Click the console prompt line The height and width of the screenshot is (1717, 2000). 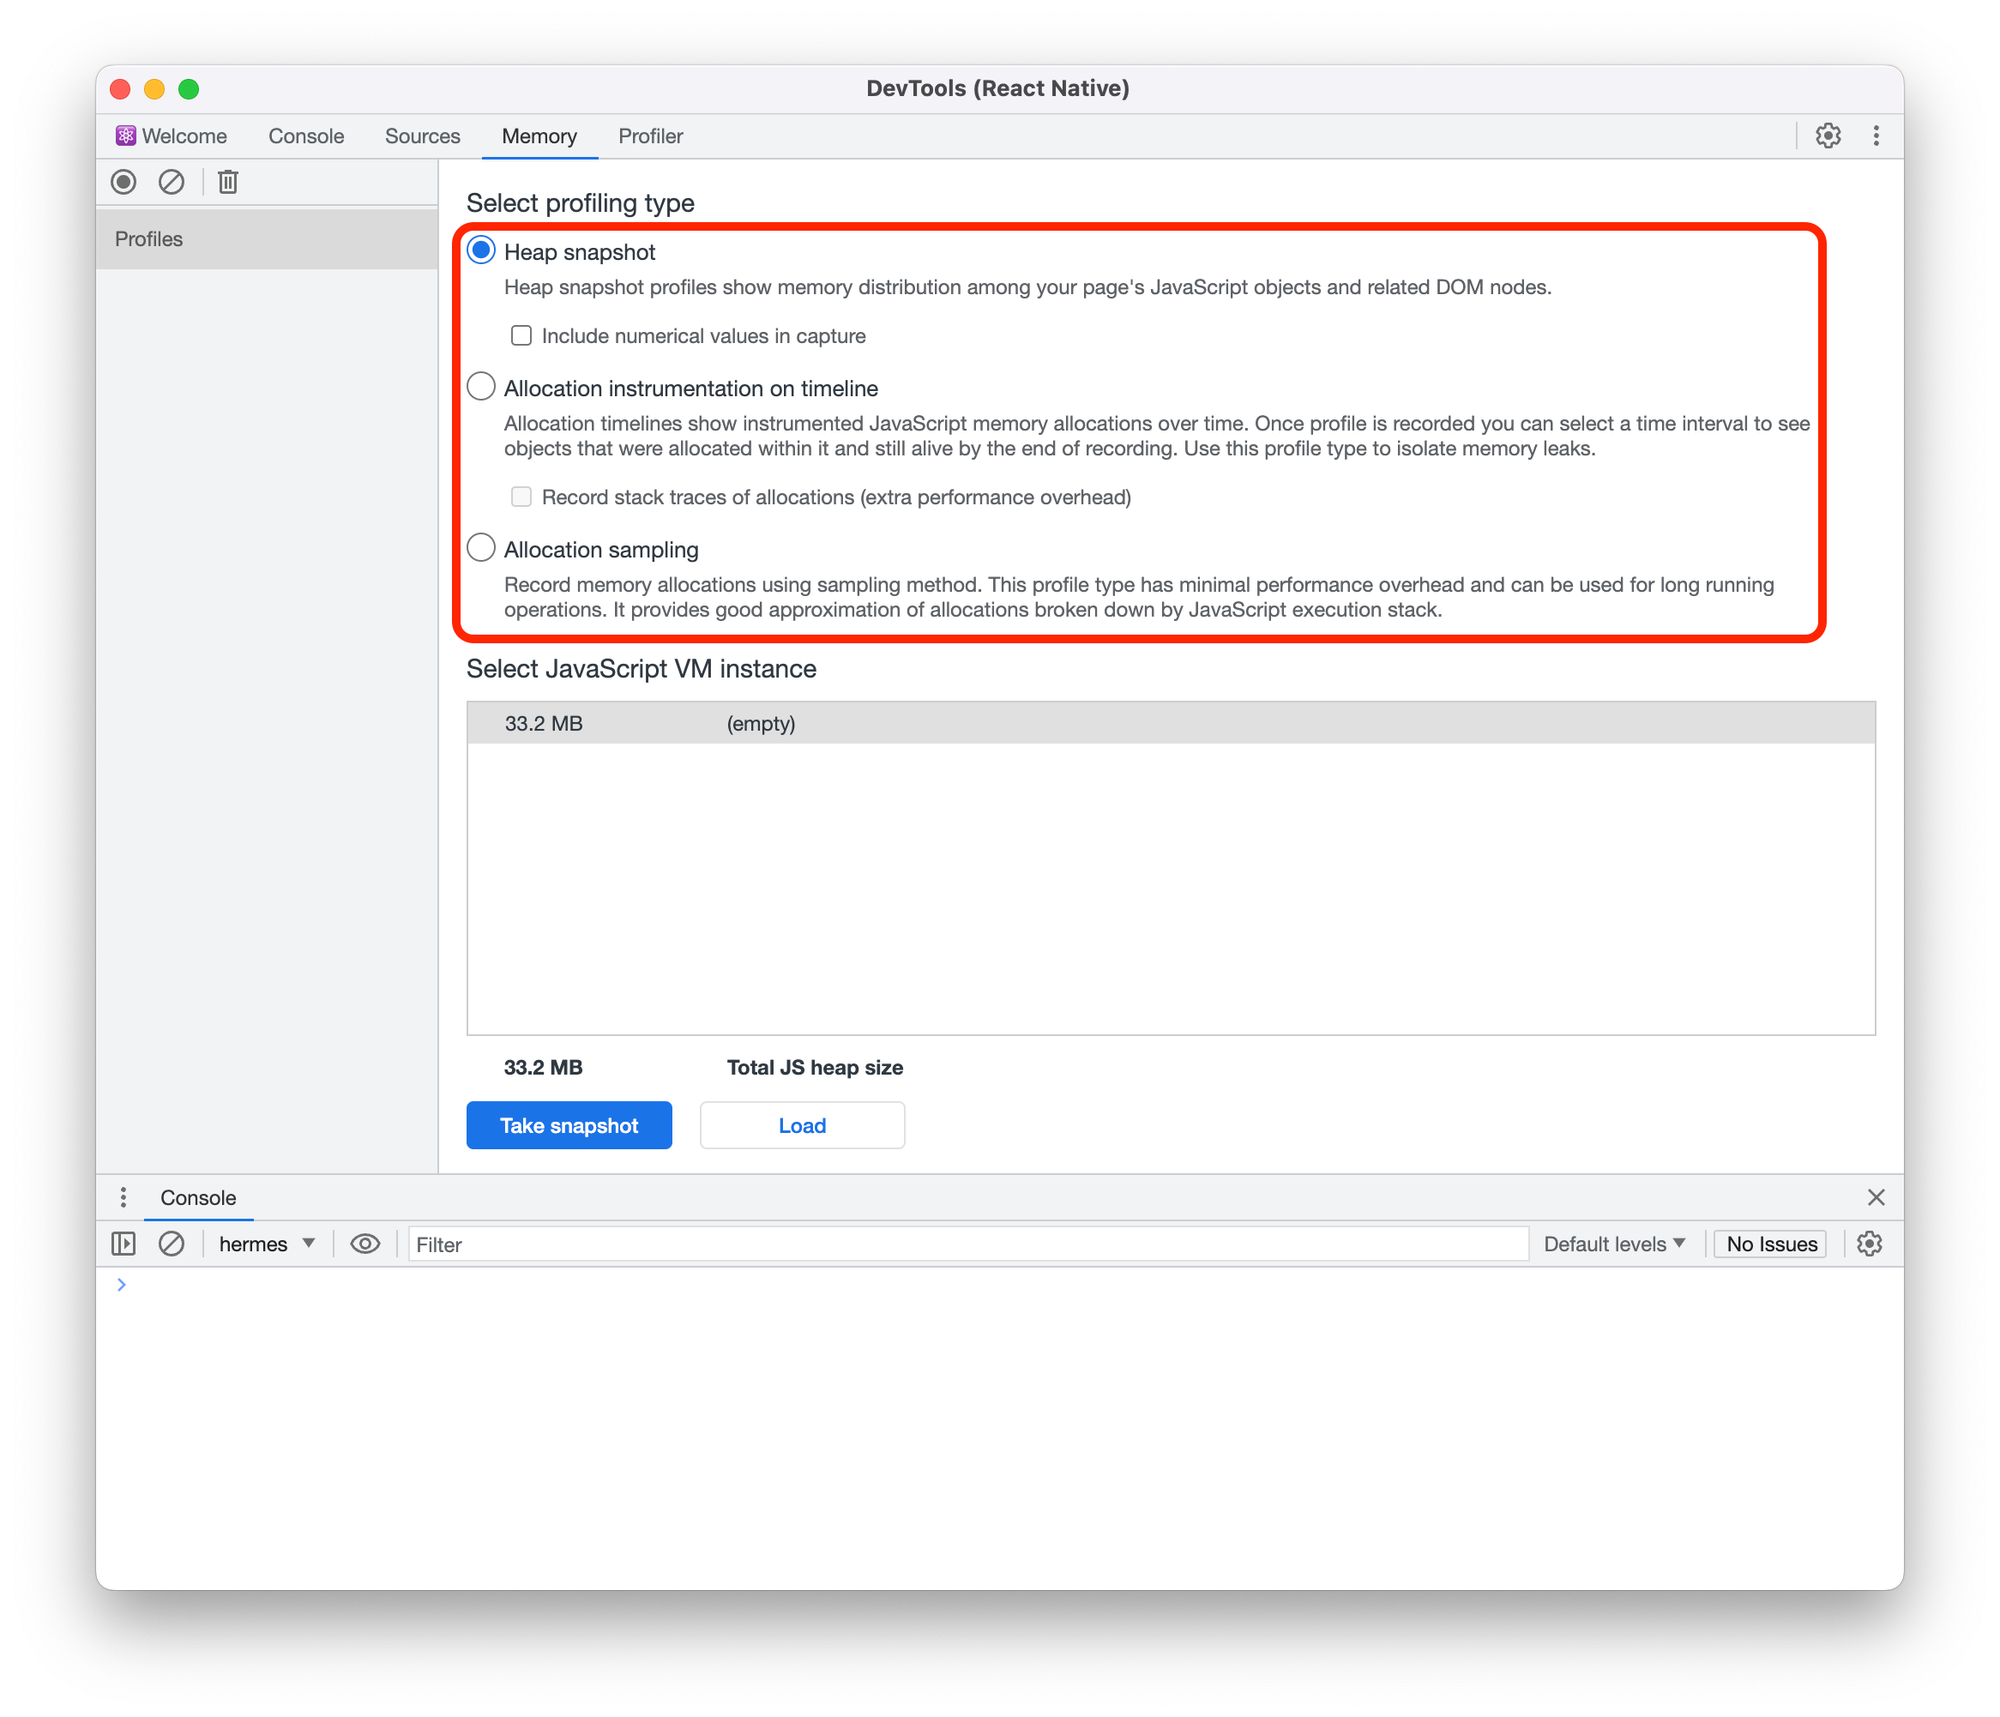[x=1000, y=1284]
